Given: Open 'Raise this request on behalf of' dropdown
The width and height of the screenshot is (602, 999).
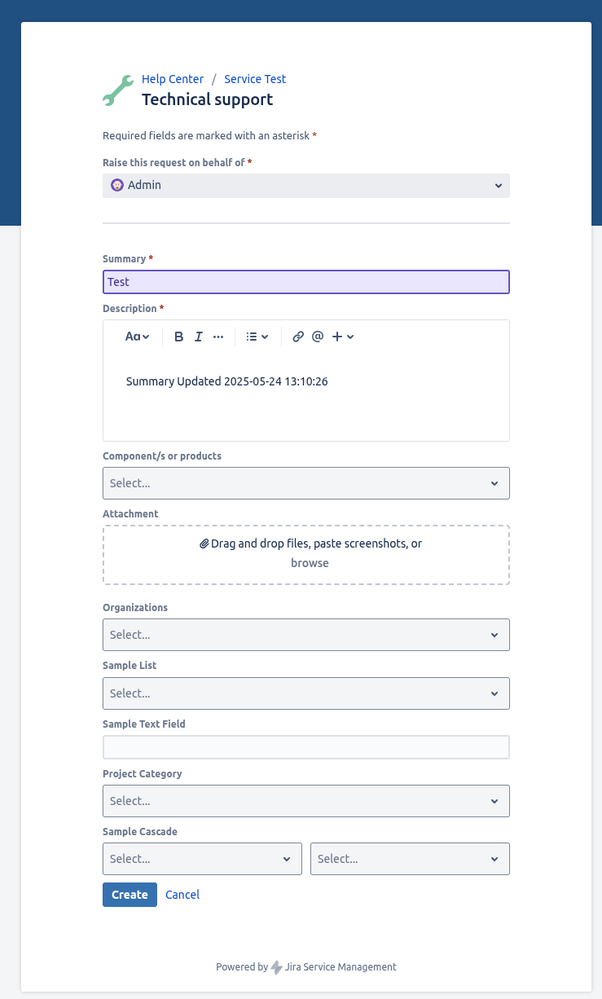Looking at the screenshot, I should pos(306,185).
